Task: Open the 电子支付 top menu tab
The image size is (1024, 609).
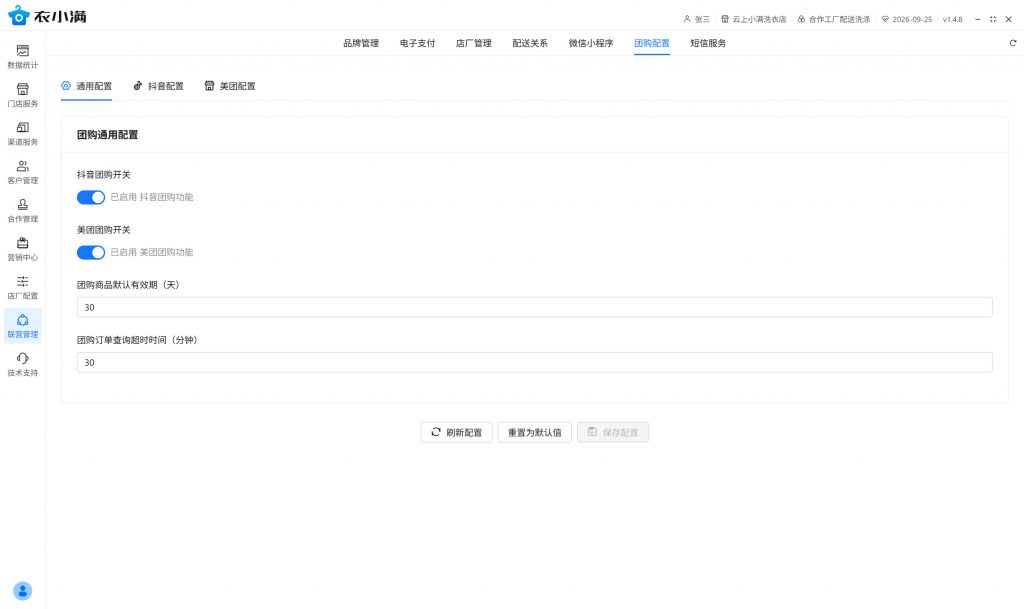Action: tap(417, 43)
